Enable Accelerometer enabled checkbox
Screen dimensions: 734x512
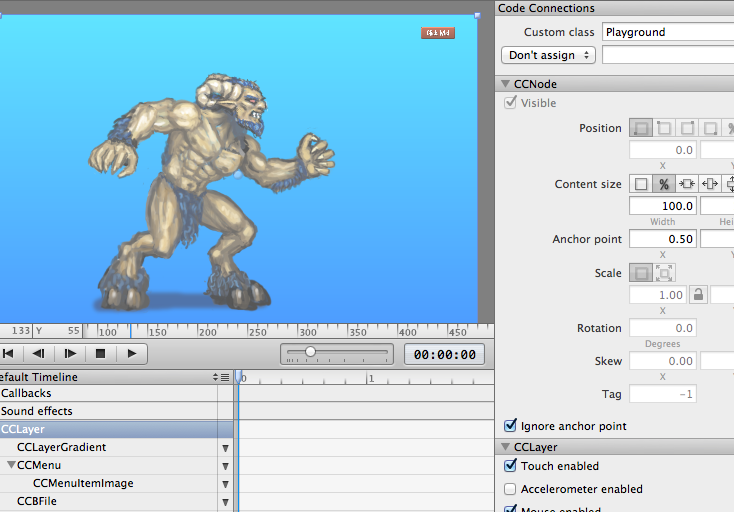510,489
